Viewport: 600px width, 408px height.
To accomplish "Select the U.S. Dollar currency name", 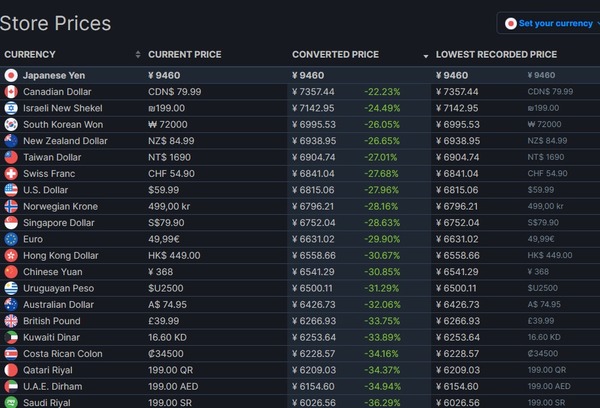I will point(45,190).
